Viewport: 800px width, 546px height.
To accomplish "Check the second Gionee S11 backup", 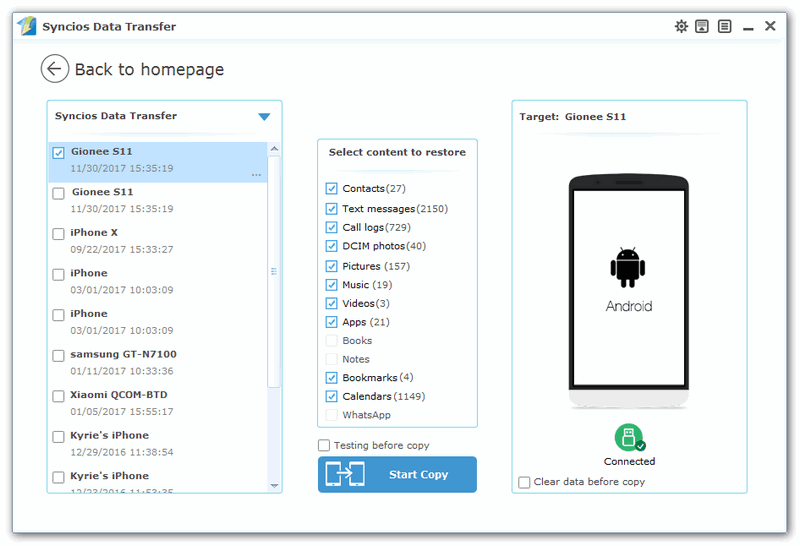I will point(59,193).
